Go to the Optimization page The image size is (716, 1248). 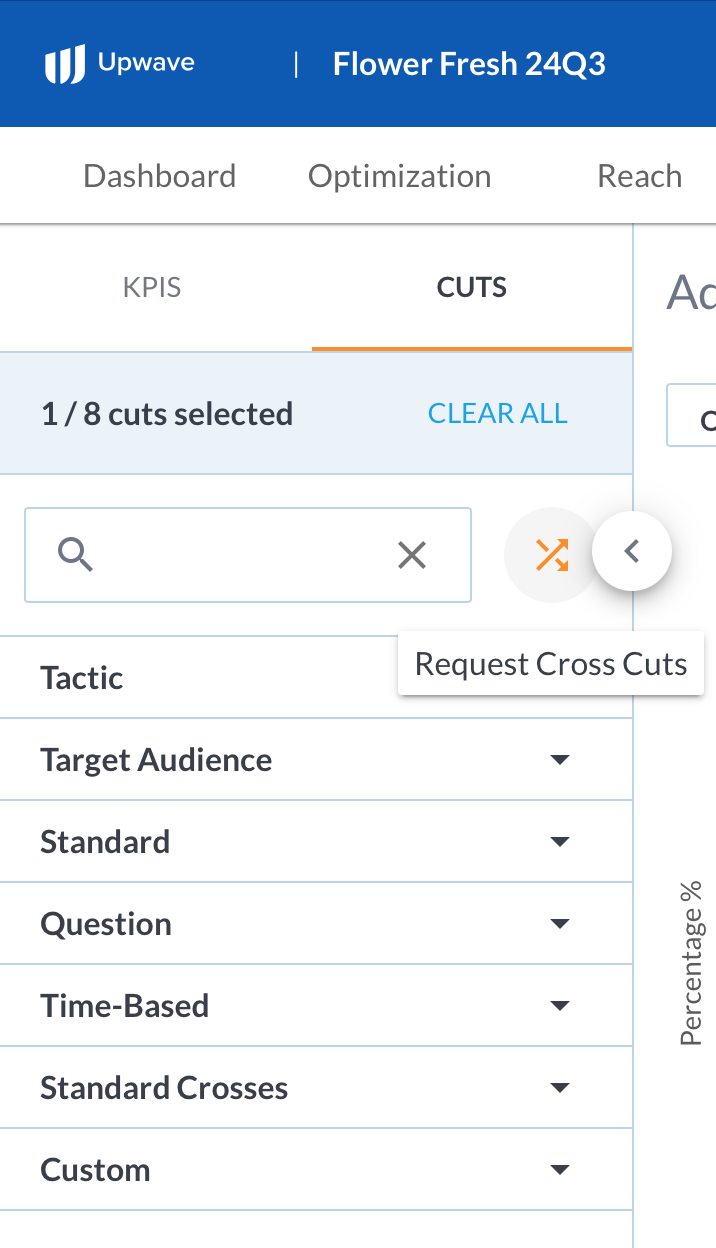pyautogui.click(x=399, y=176)
